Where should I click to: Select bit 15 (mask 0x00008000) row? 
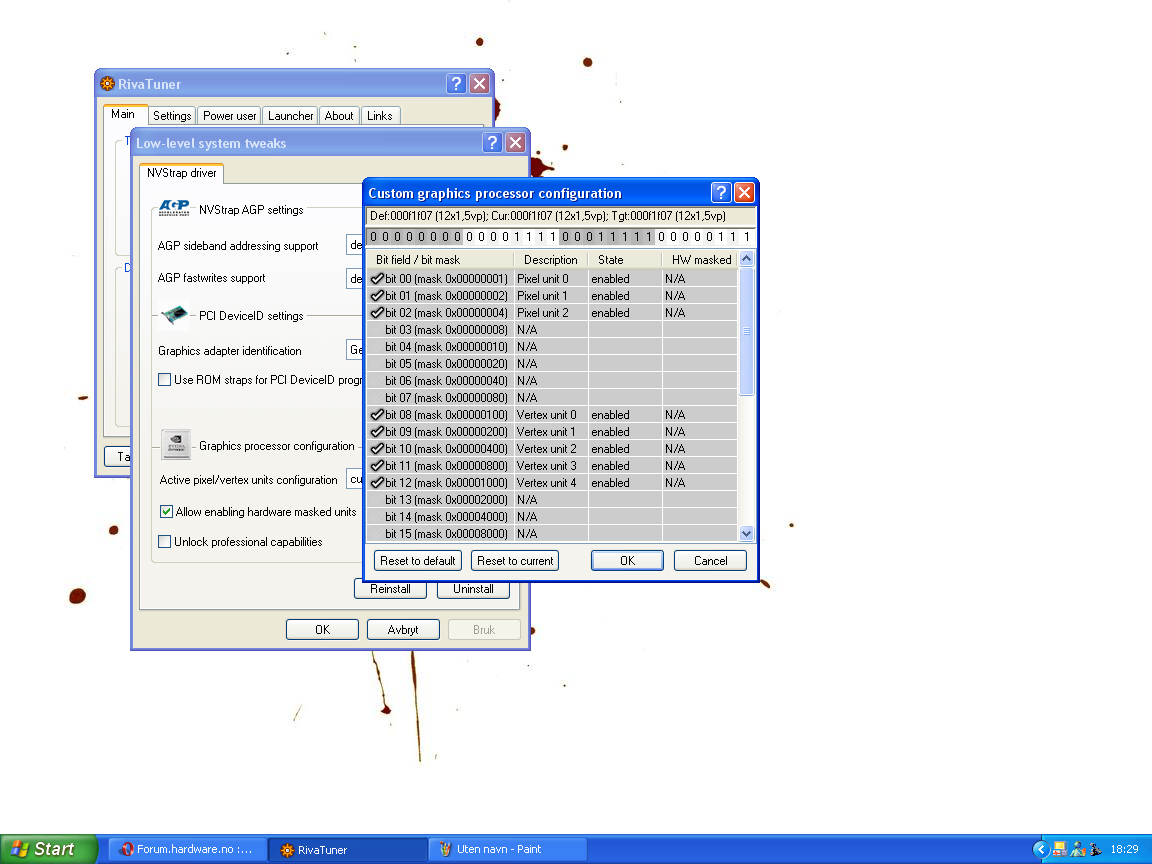(552, 533)
